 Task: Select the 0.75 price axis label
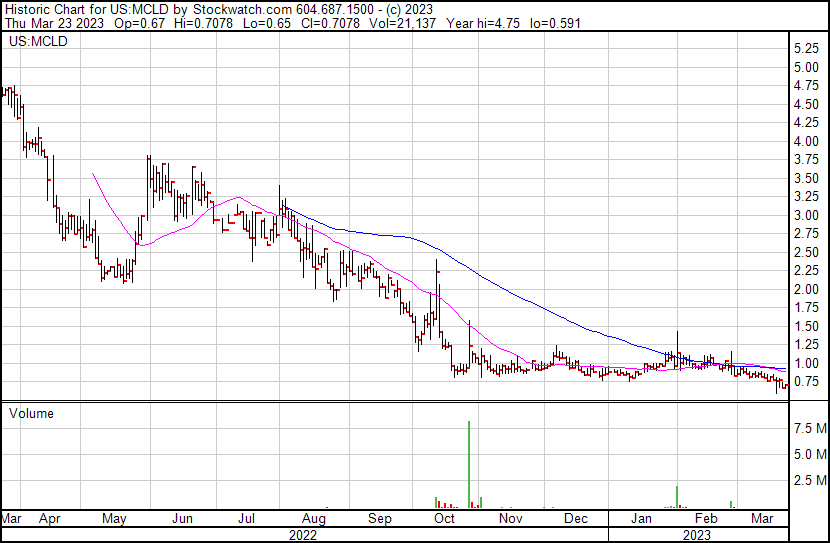806,382
